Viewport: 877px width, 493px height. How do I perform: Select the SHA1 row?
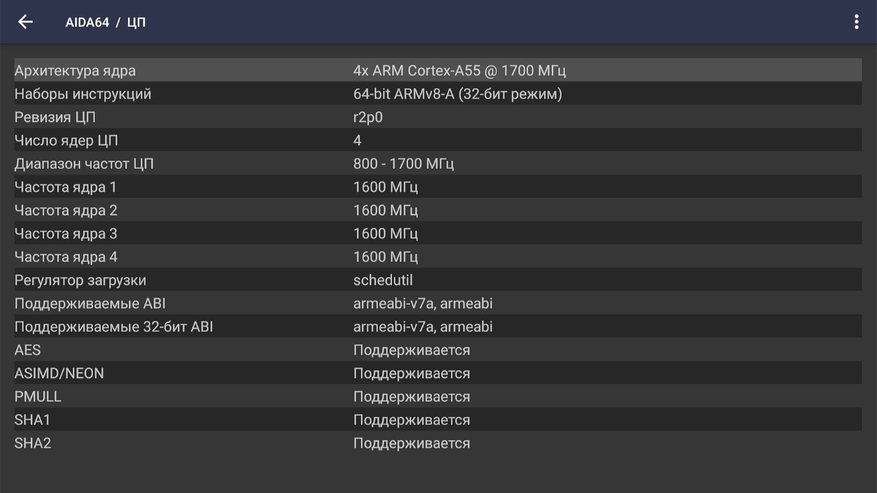pyautogui.click(x=437, y=420)
